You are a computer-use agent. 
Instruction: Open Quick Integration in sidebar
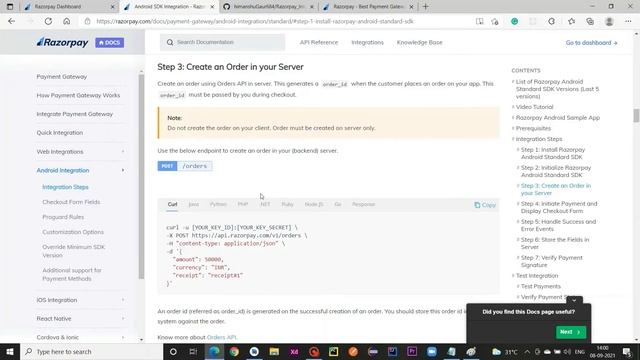tap(60, 133)
